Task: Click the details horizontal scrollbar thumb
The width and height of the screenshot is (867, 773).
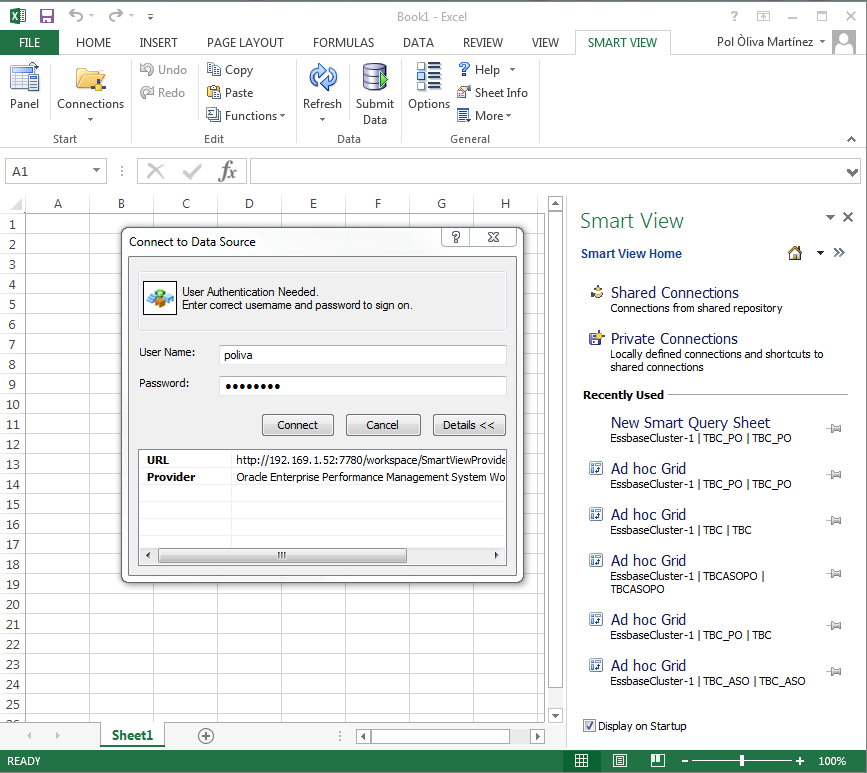Action: pyautogui.click(x=282, y=555)
